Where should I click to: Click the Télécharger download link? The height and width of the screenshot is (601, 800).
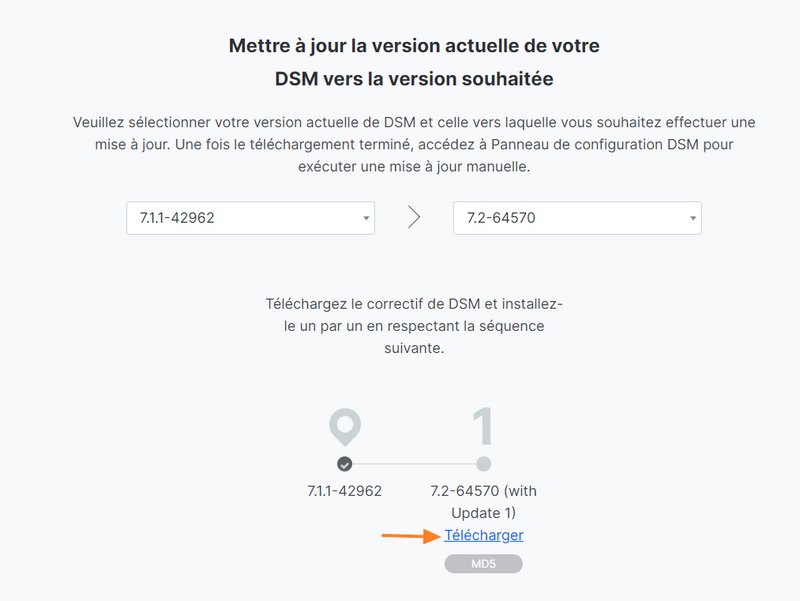(484, 535)
